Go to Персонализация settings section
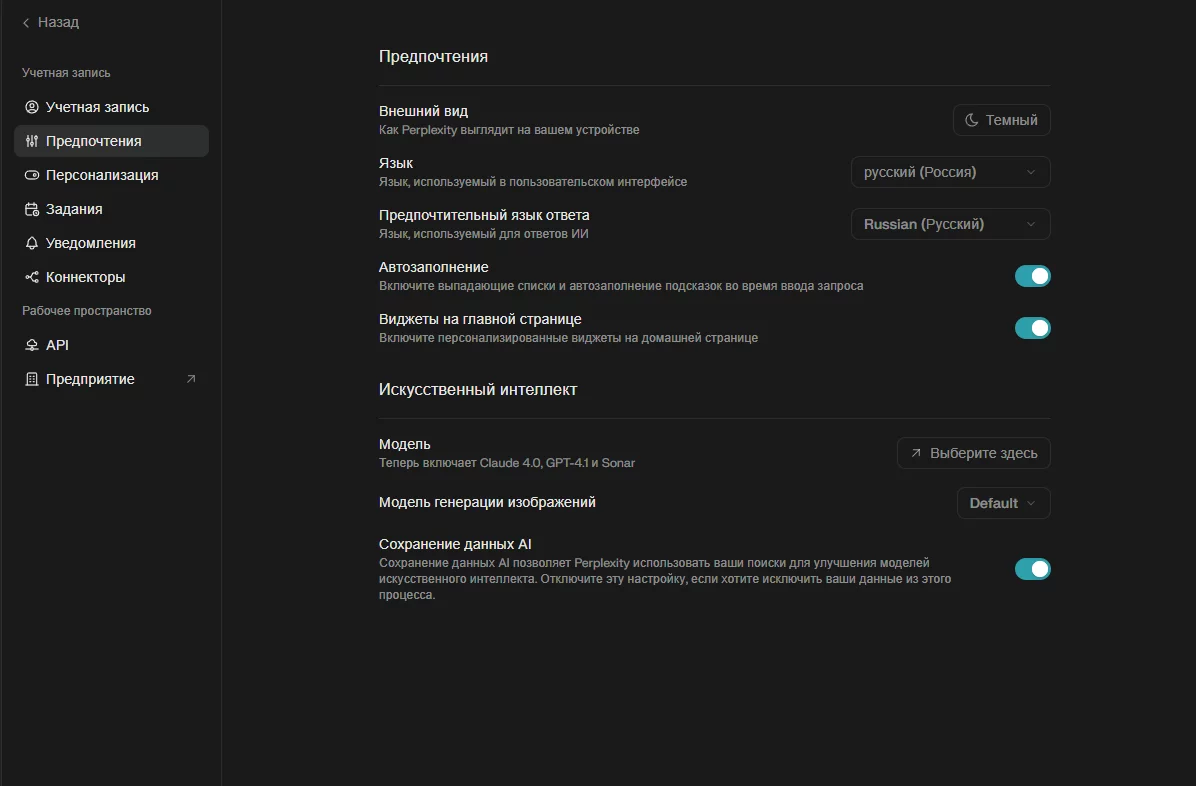1196x786 pixels. coord(102,175)
